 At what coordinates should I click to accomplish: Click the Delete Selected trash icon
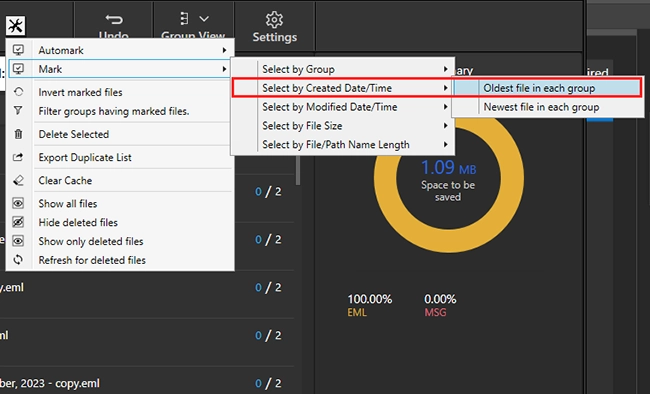(18, 134)
